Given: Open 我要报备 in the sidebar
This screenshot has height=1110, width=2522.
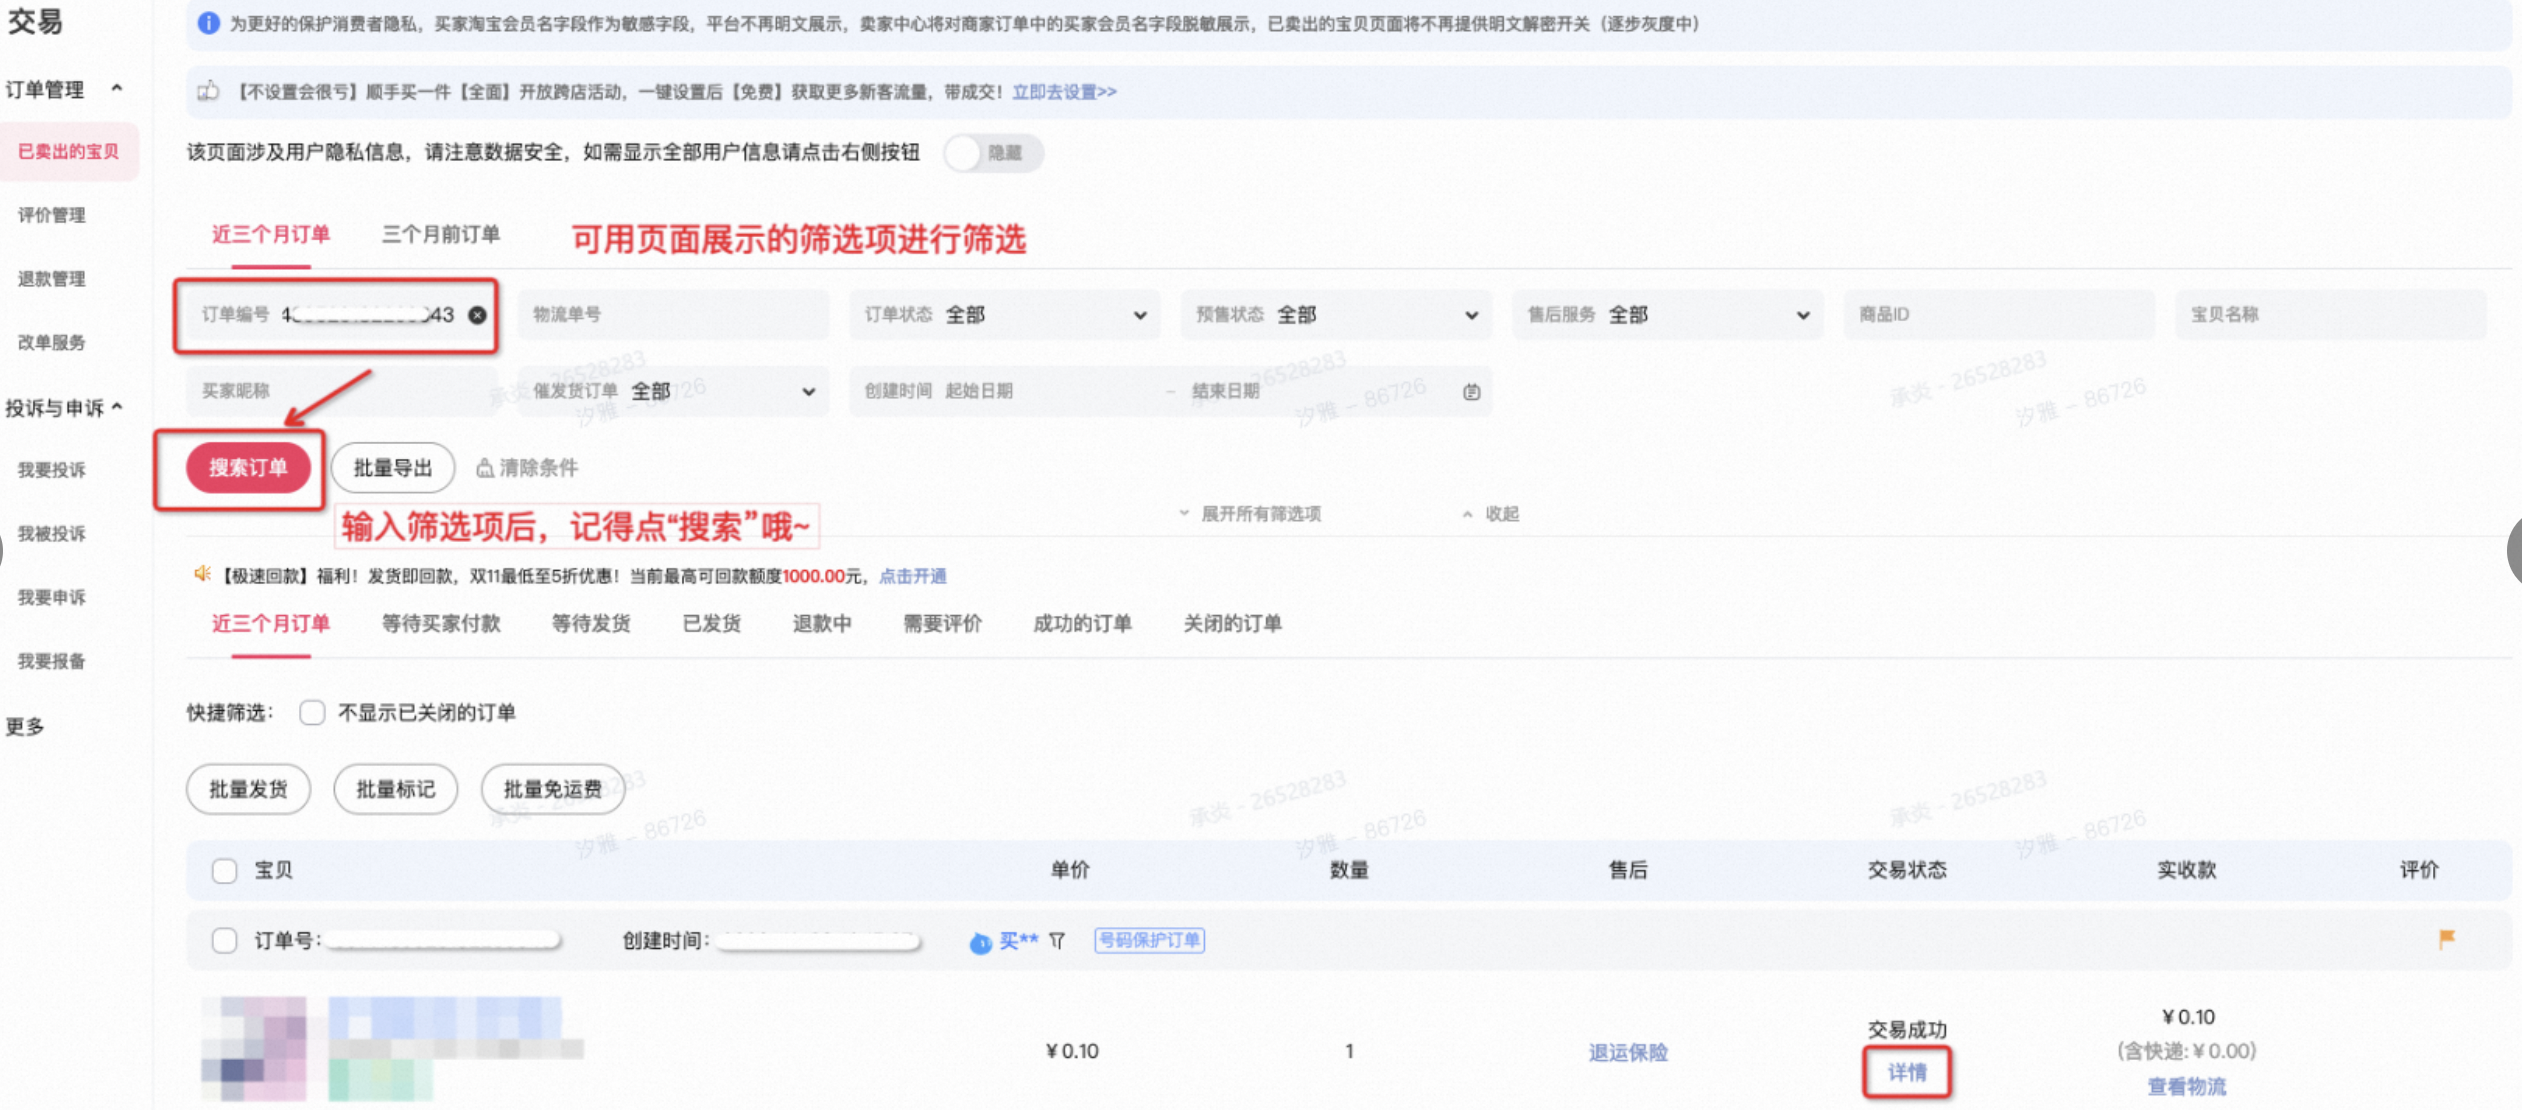Looking at the screenshot, I should (x=52, y=662).
